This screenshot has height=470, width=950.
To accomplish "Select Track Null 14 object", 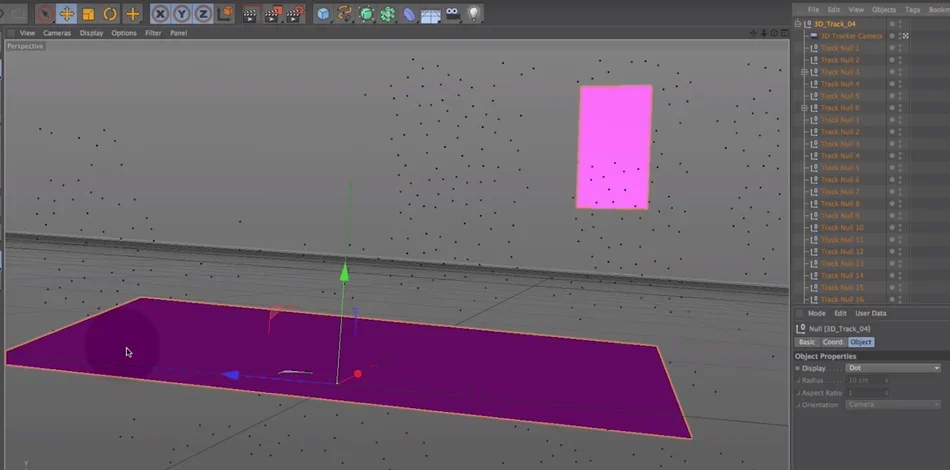I will pyautogui.click(x=842, y=276).
